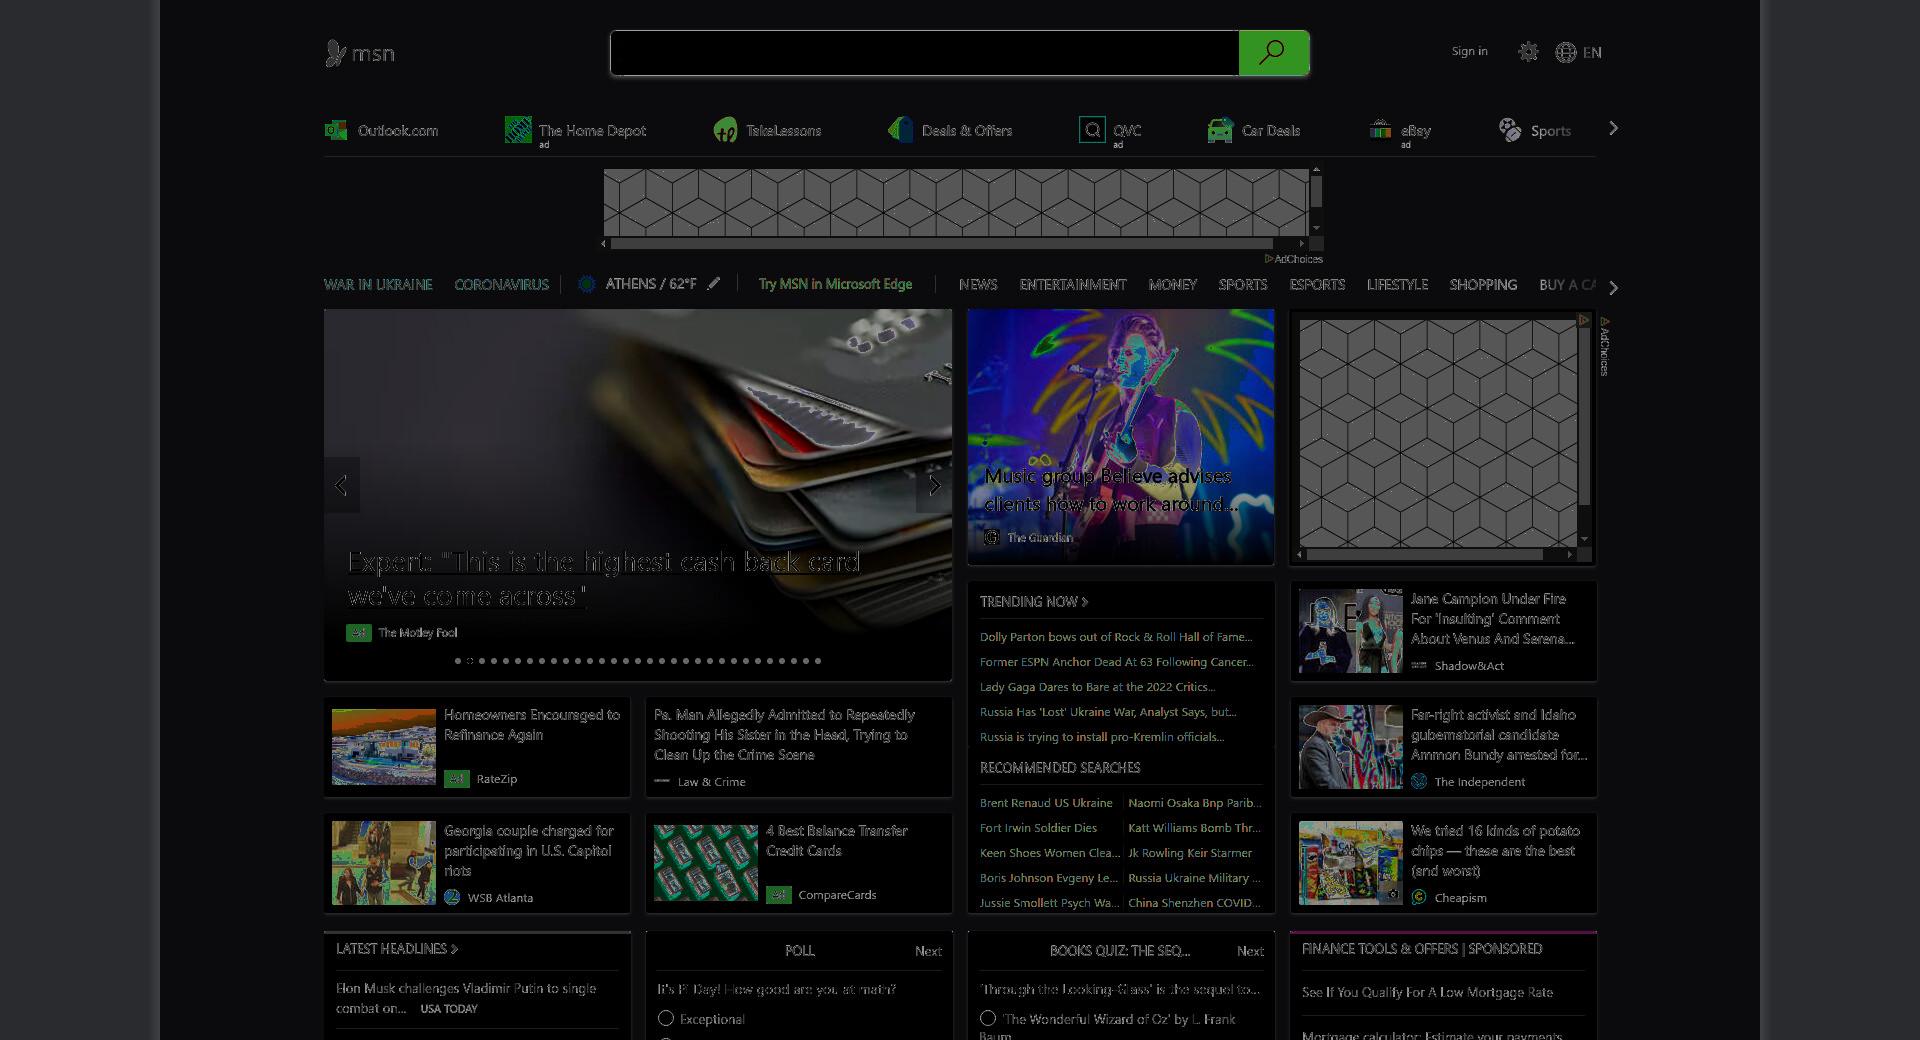Viewport: 1920px width, 1040px height.
Task: Select 'The Wonderful Wizard of Oz' quiz answer
Action: (988, 1018)
